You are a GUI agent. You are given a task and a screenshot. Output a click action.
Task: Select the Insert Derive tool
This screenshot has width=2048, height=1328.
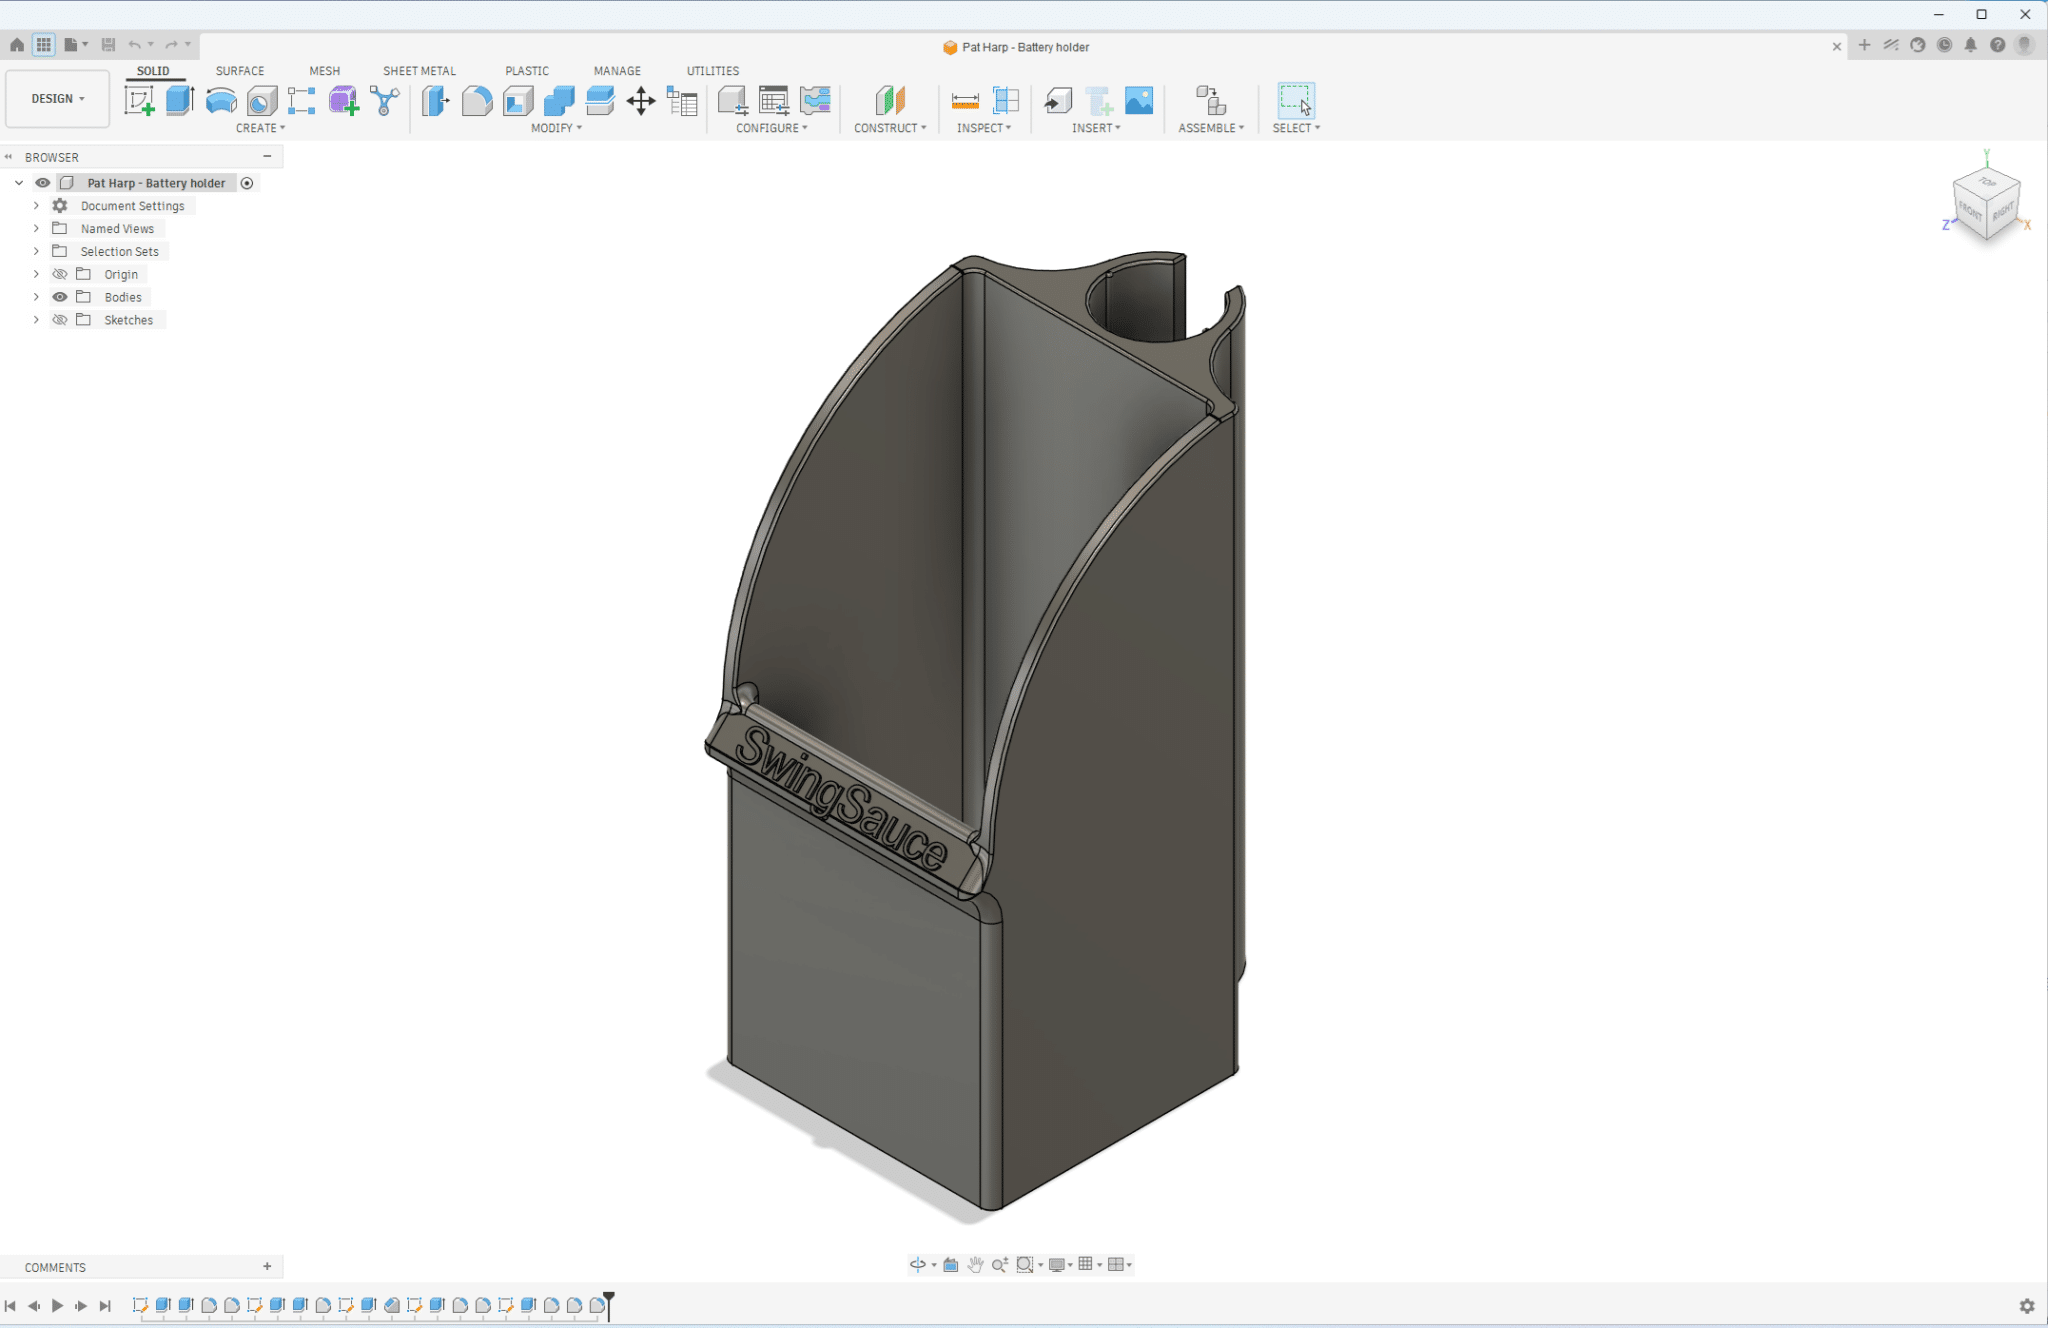[1058, 100]
